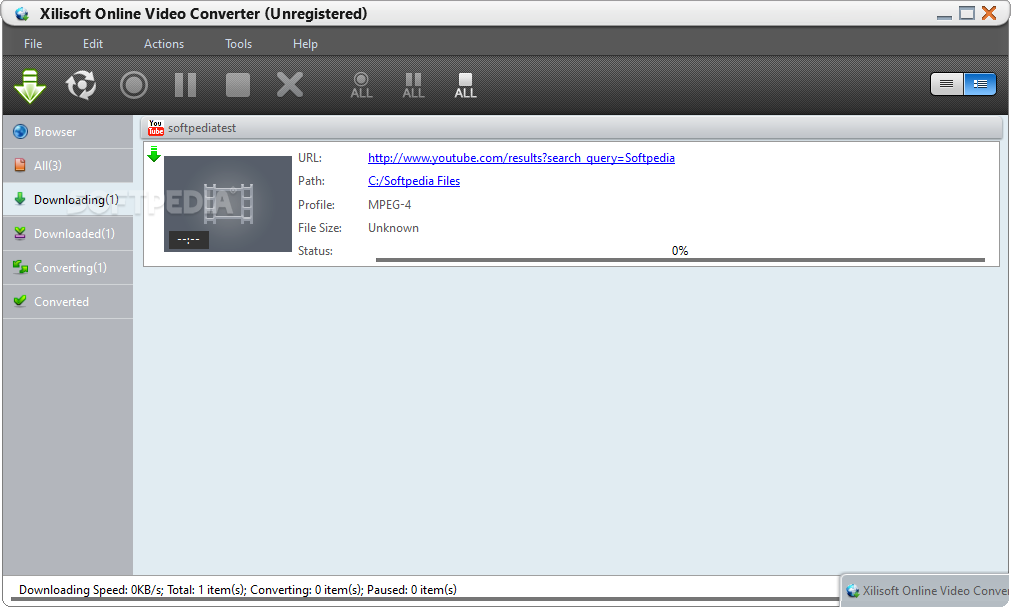Click the video thumbnail placeholder

pyautogui.click(x=228, y=204)
